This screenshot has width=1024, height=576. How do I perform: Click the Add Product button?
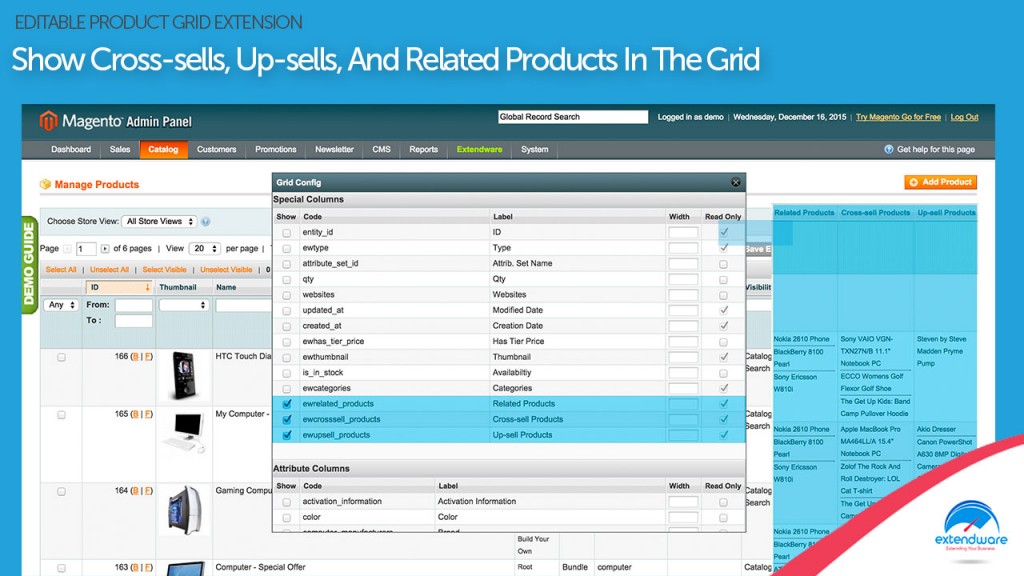pos(940,182)
